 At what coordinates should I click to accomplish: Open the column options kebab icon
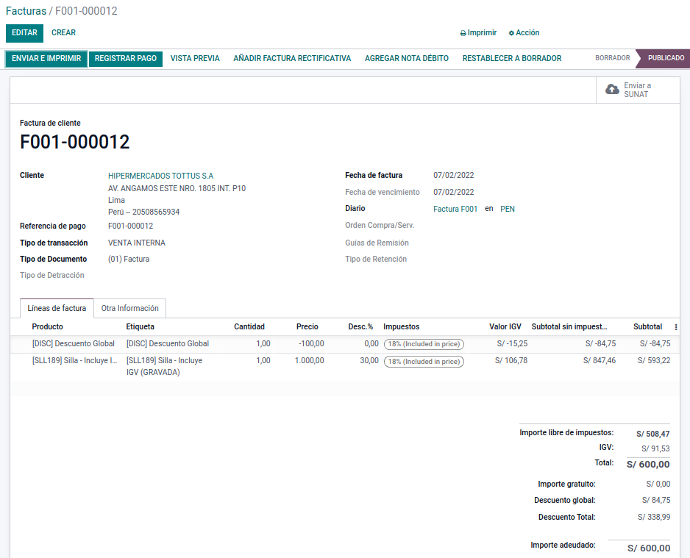[676, 327]
